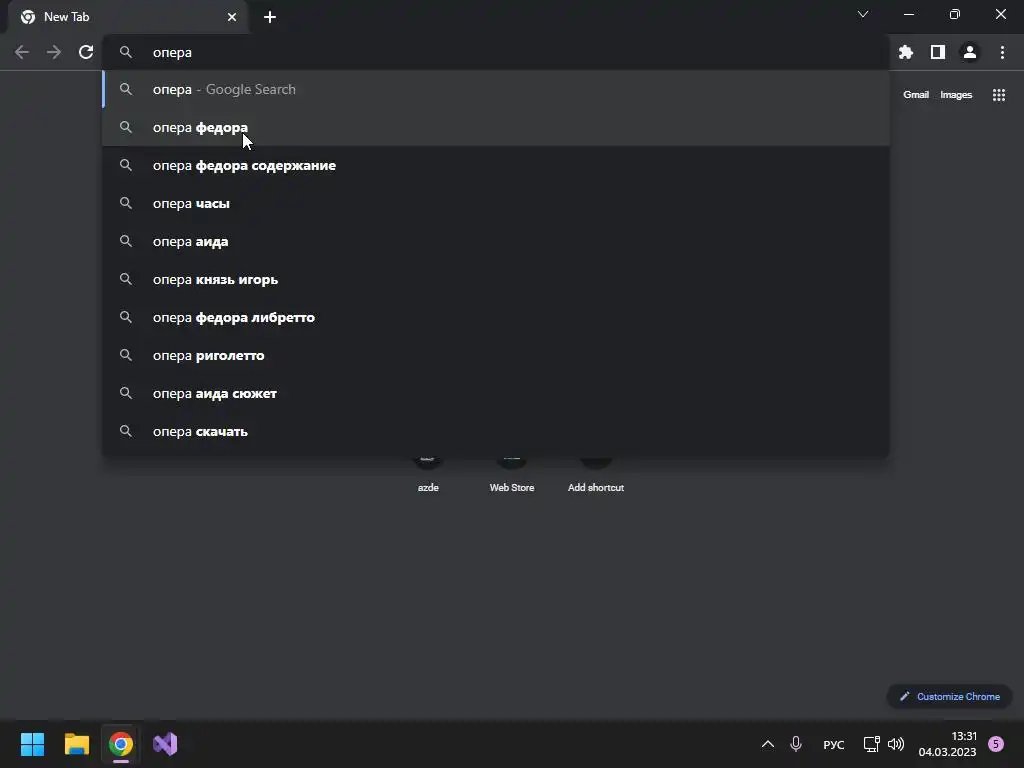Open Chrome three-dot menu
The height and width of the screenshot is (768, 1024).
[1002, 52]
